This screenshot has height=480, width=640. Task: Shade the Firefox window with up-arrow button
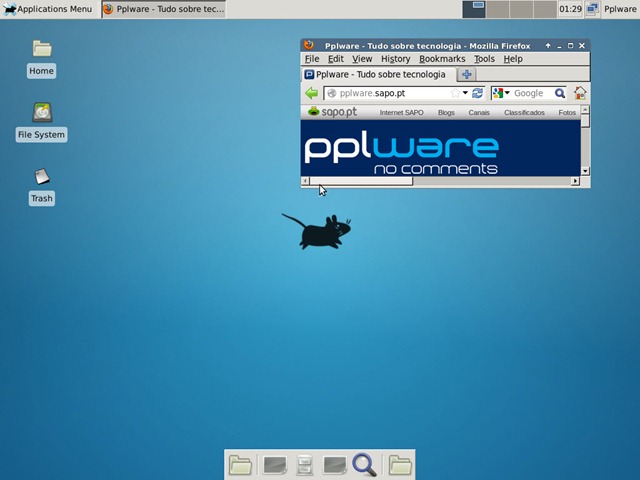point(548,46)
